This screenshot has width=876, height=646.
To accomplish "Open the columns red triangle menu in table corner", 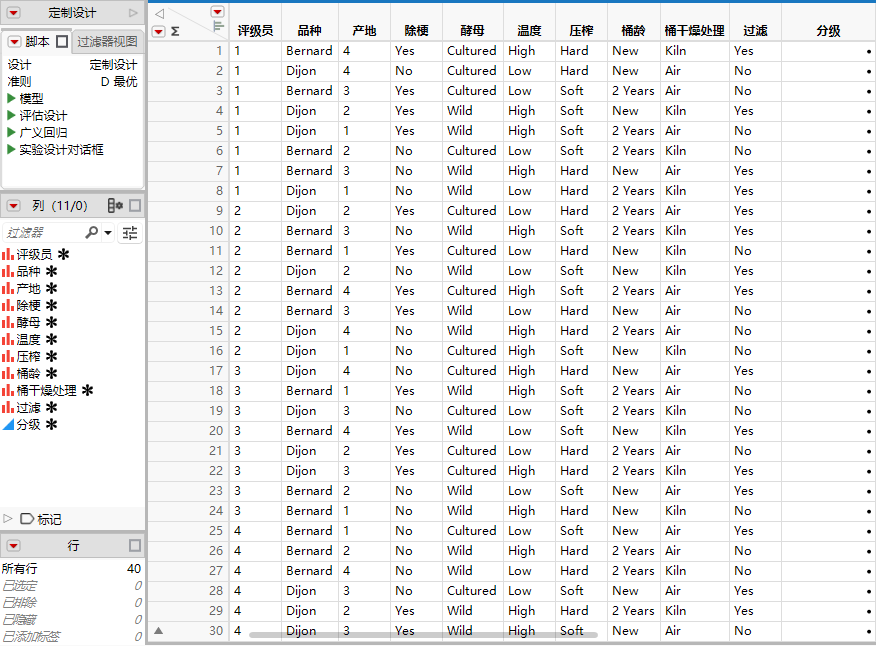I will (217, 12).
